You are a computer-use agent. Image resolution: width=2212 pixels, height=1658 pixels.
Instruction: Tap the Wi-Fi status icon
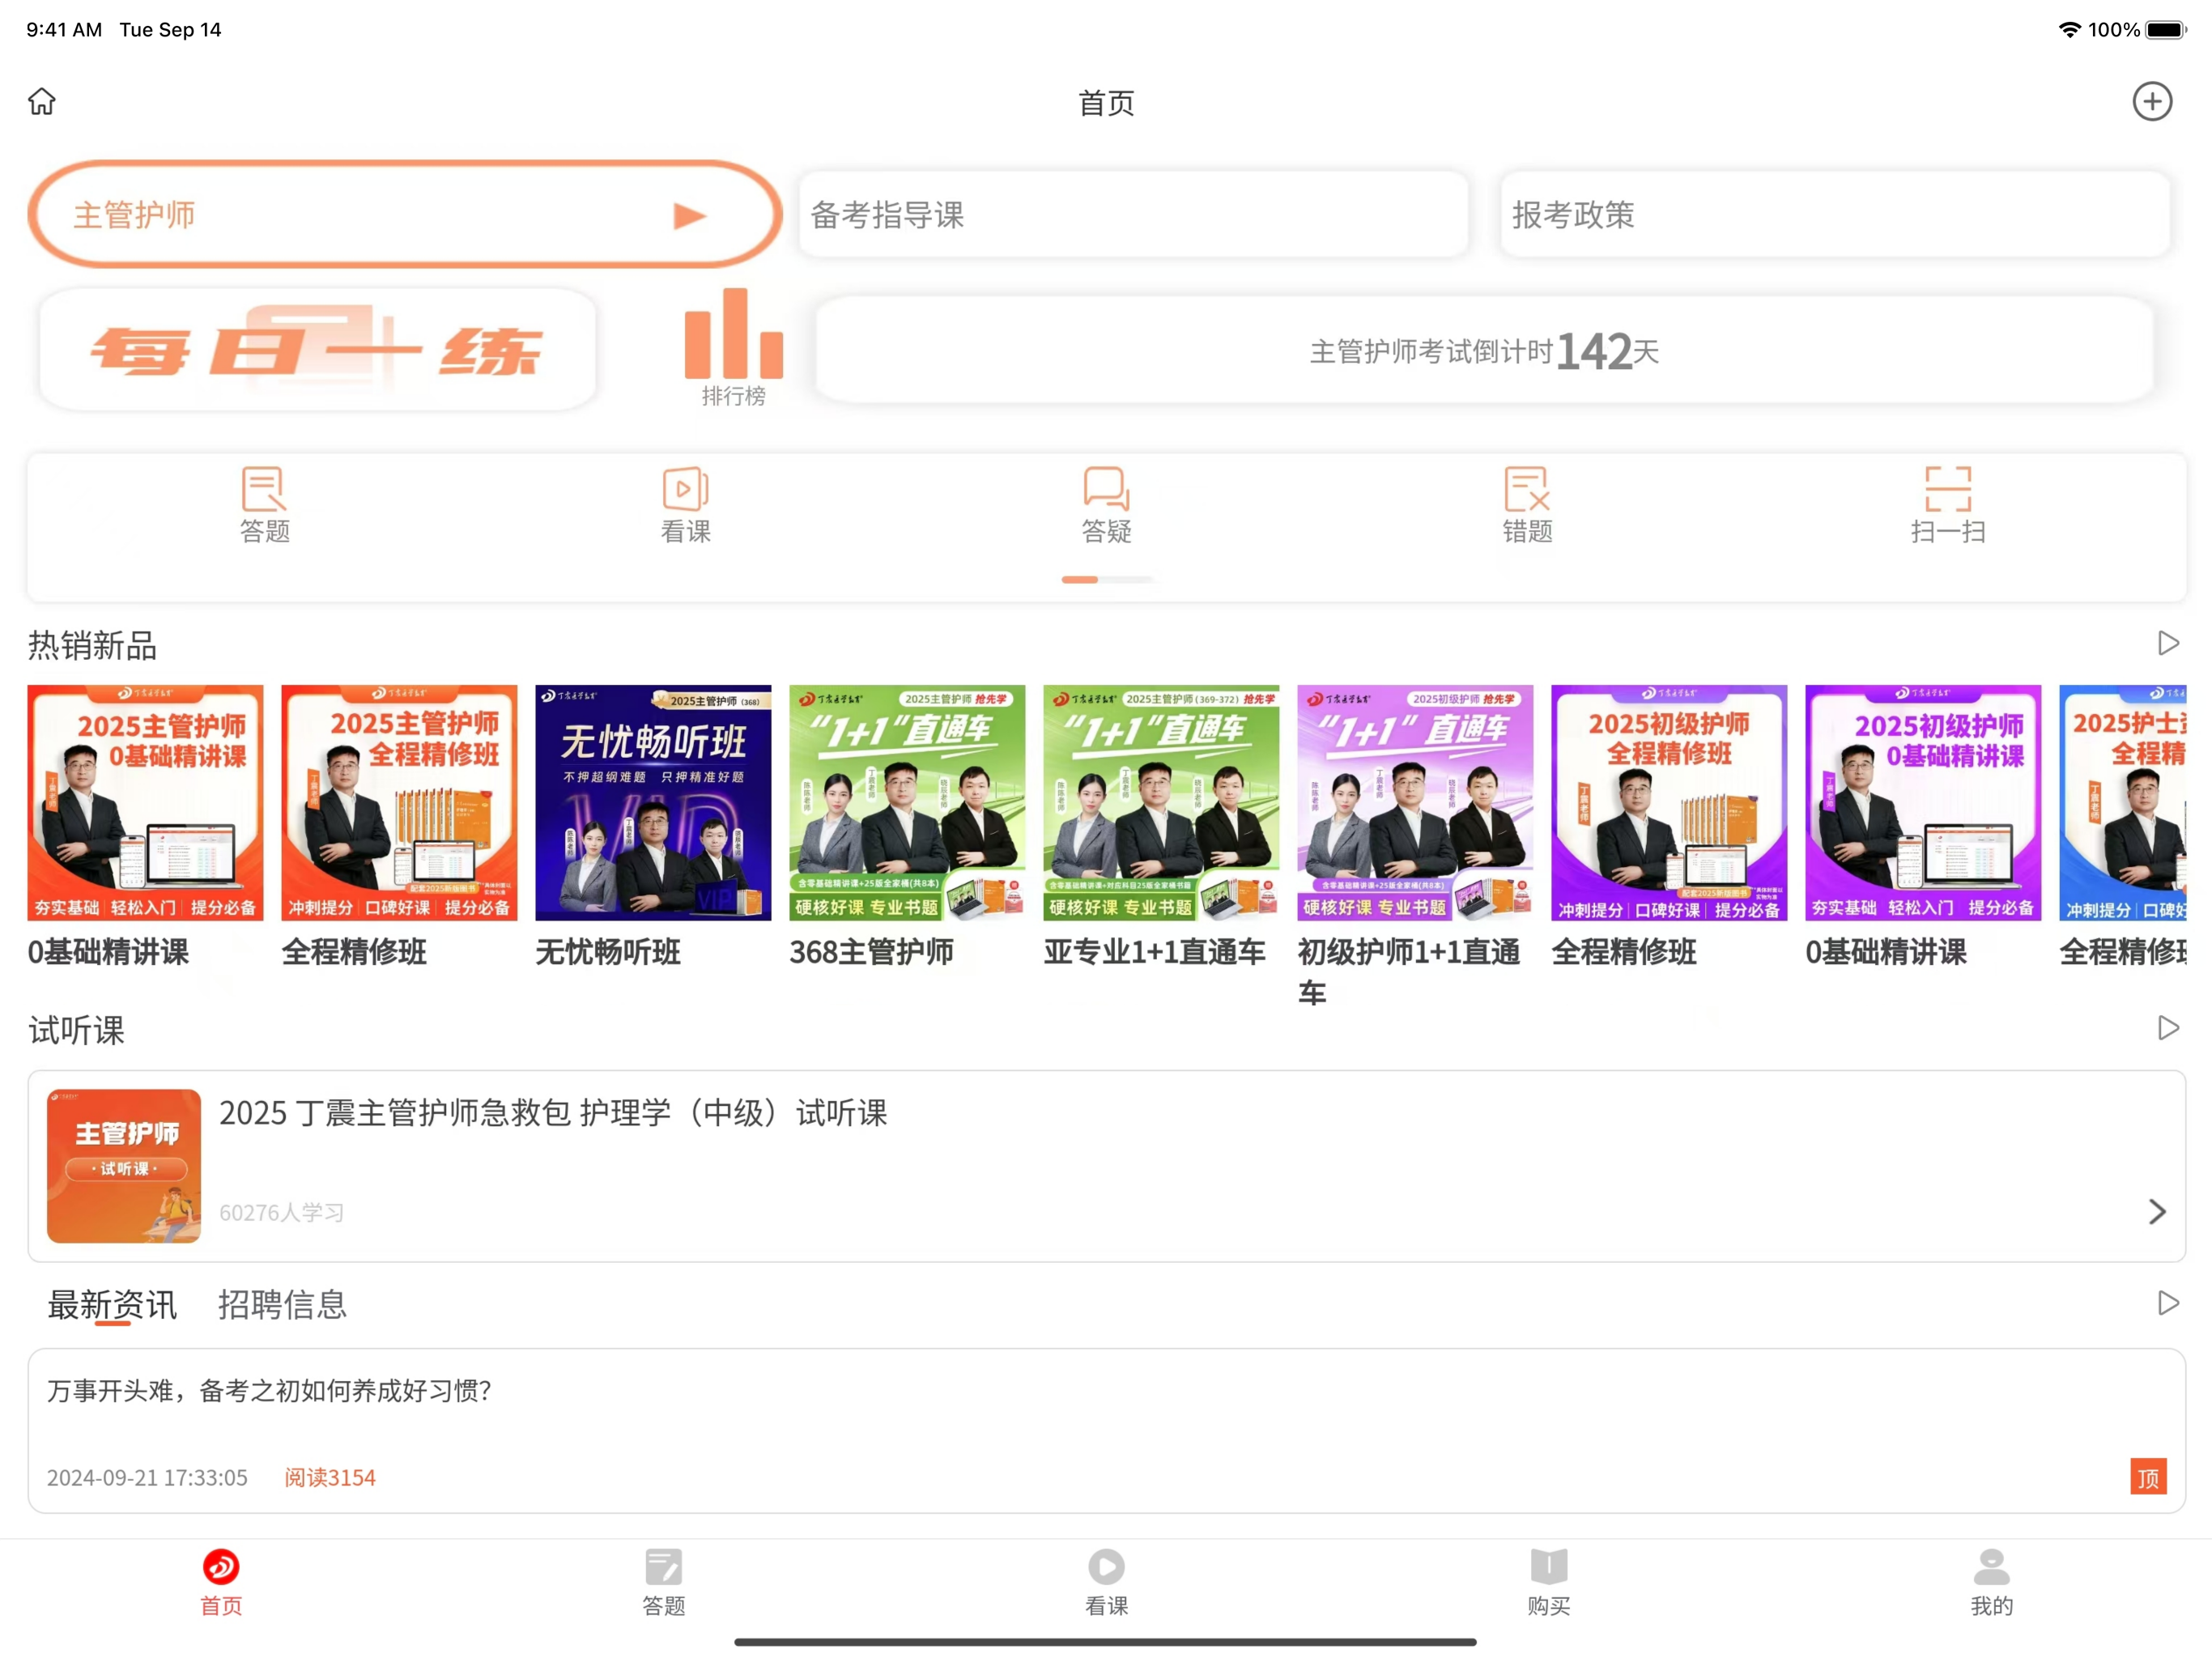(2069, 30)
